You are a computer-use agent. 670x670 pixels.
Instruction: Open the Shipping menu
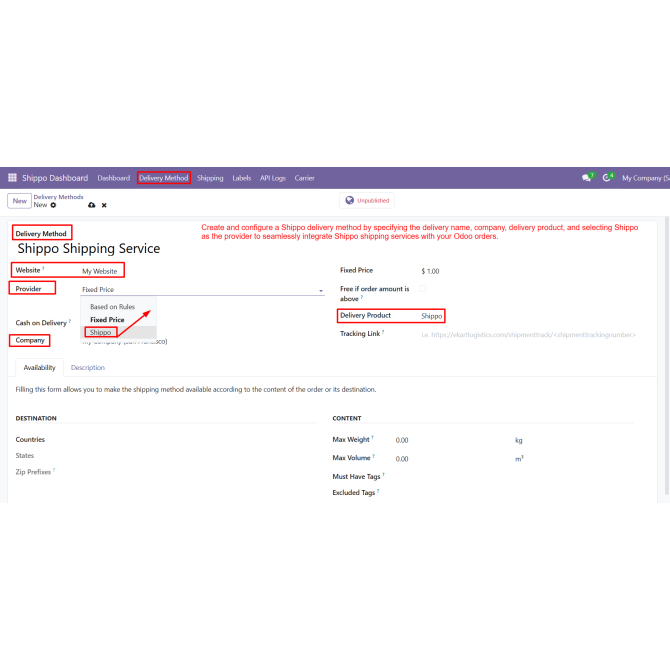pyautogui.click(x=210, y=178)
